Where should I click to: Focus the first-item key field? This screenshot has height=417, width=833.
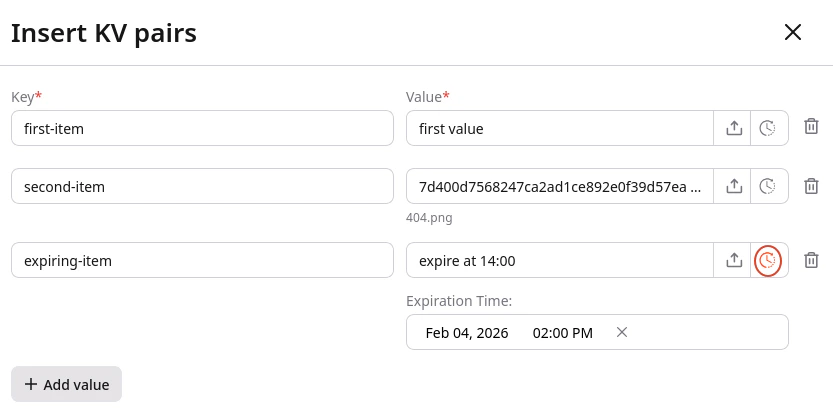202,128
